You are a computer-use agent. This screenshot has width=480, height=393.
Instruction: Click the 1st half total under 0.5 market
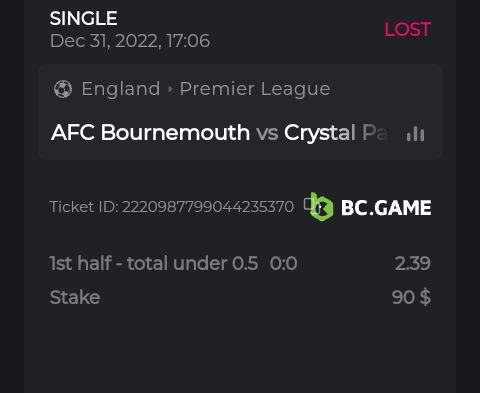point(154,263)
